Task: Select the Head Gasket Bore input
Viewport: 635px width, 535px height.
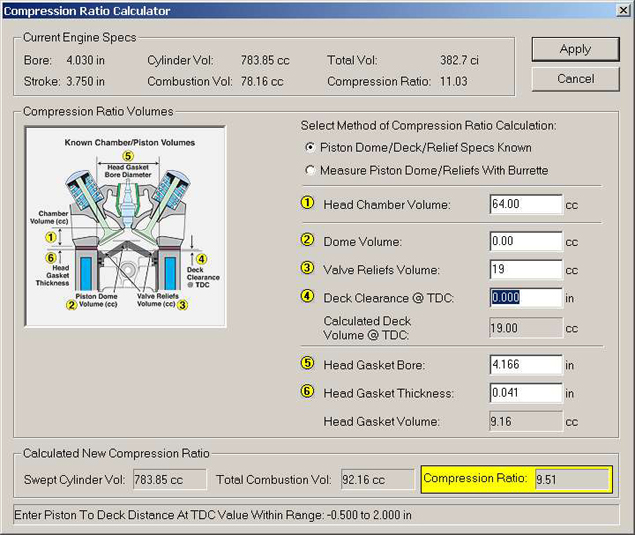Action: (x=526, y=365)
